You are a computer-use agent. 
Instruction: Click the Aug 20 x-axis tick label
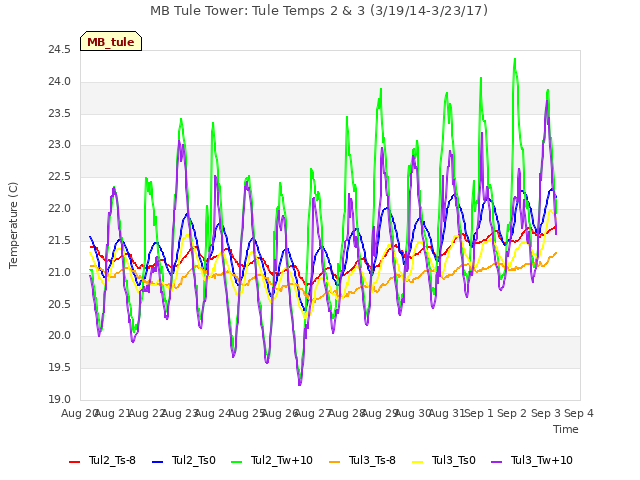point(80,413)
